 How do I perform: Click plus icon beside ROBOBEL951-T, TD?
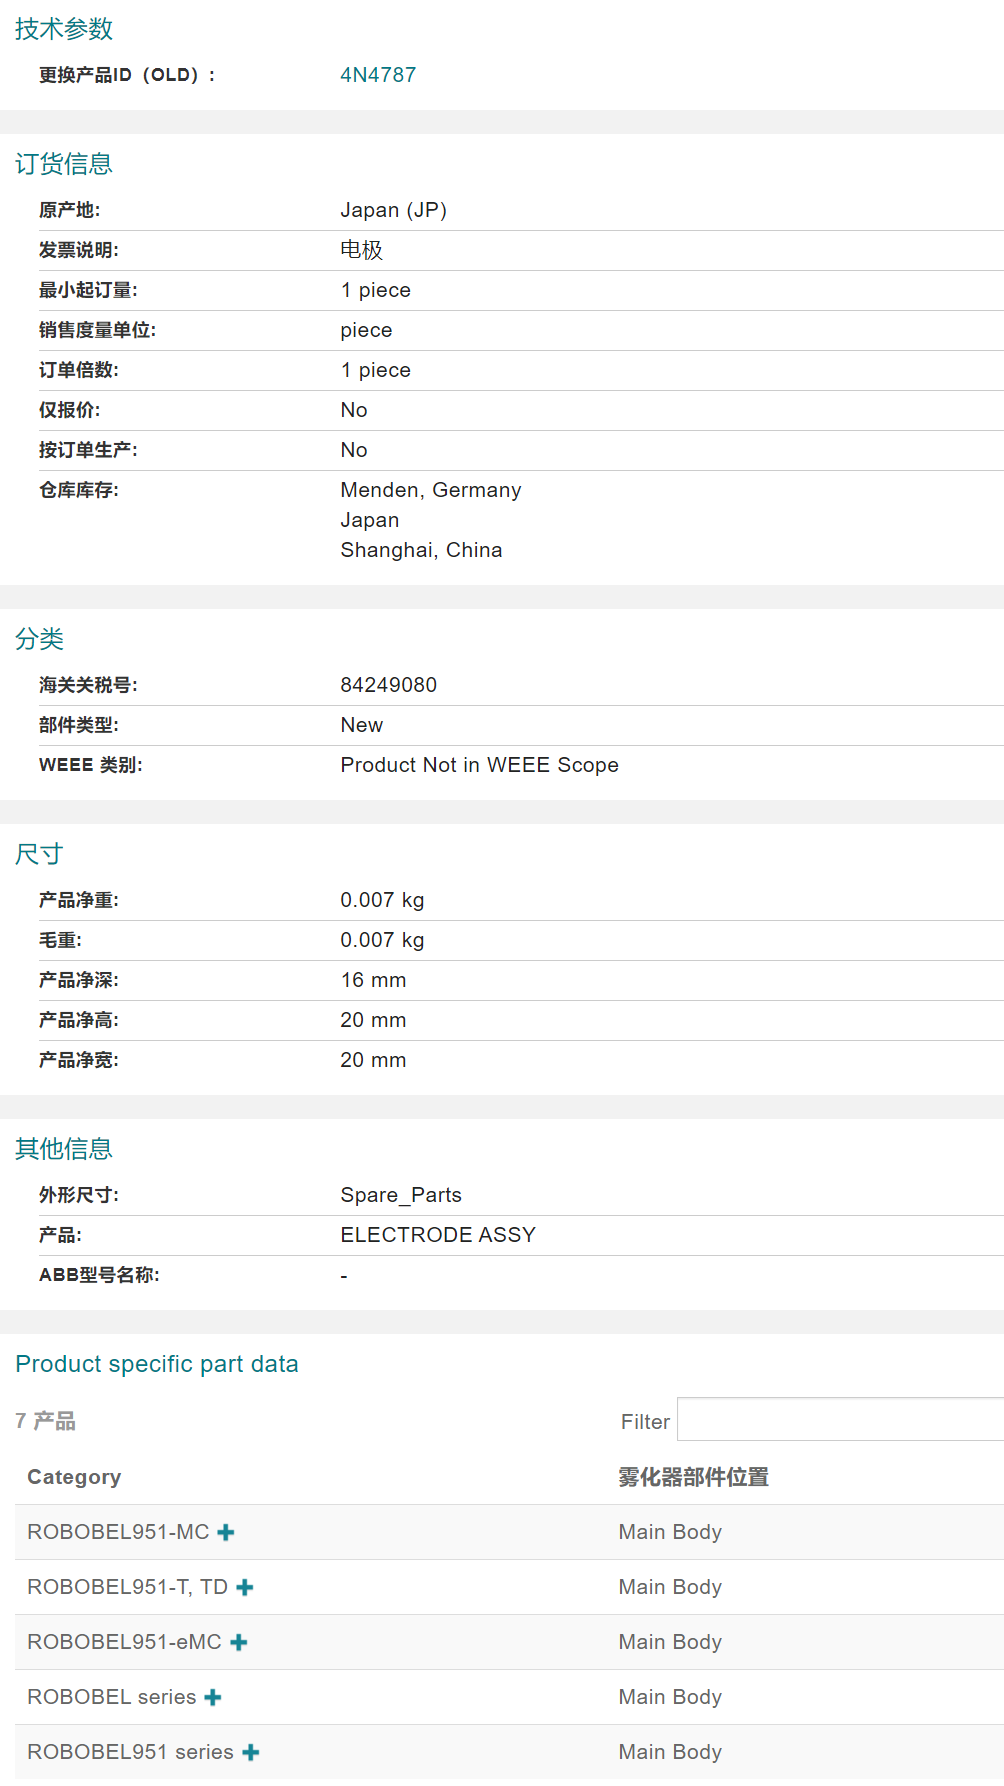pos(245,1587)
